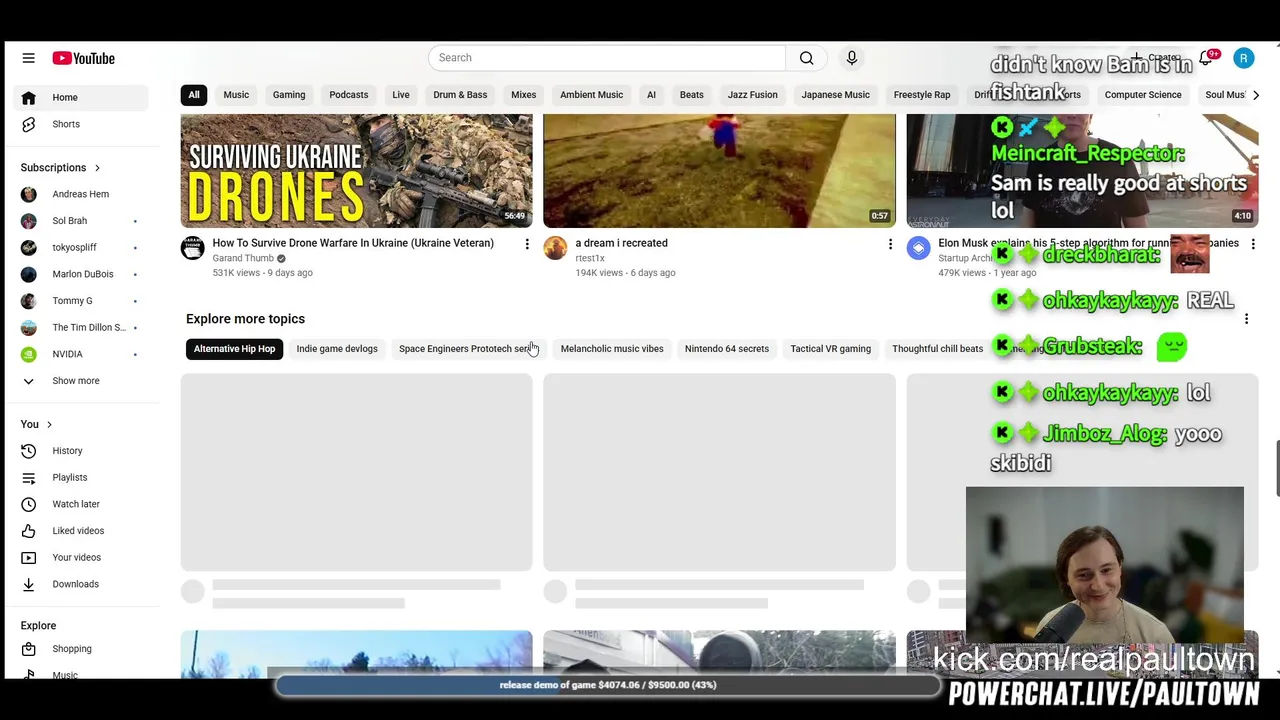Open Your videos page
Image resolution: width=1280 pixels, height=720 pixels.
coord(82,557)
